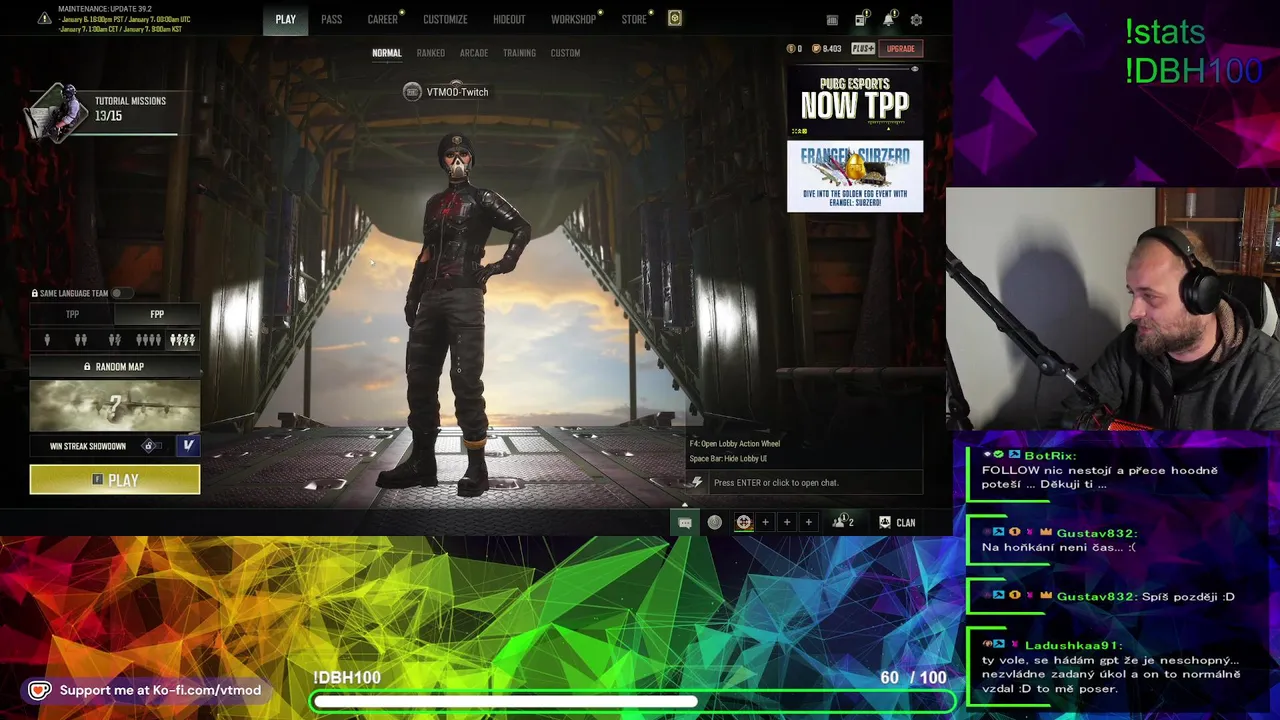Click the chat input field
This screenshot has width=1280, height=720.
tap(815, 482)
